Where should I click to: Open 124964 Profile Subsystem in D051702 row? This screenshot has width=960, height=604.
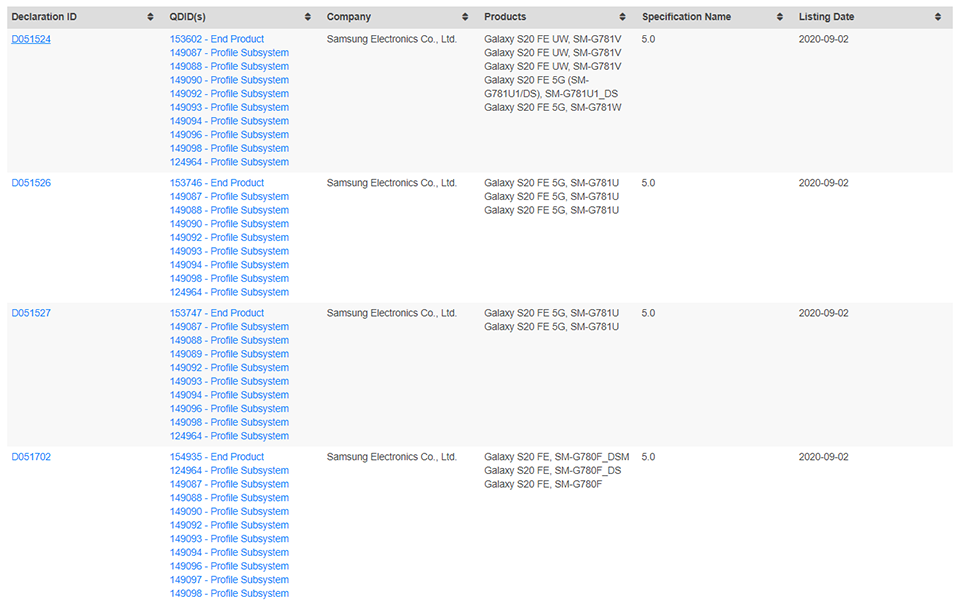tap(229, 471)
